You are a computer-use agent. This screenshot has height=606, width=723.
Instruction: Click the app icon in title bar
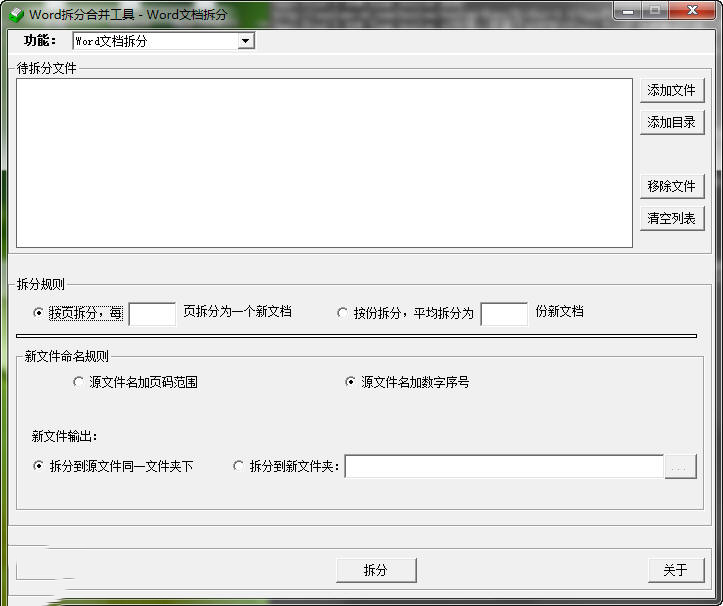click(16, 15)
